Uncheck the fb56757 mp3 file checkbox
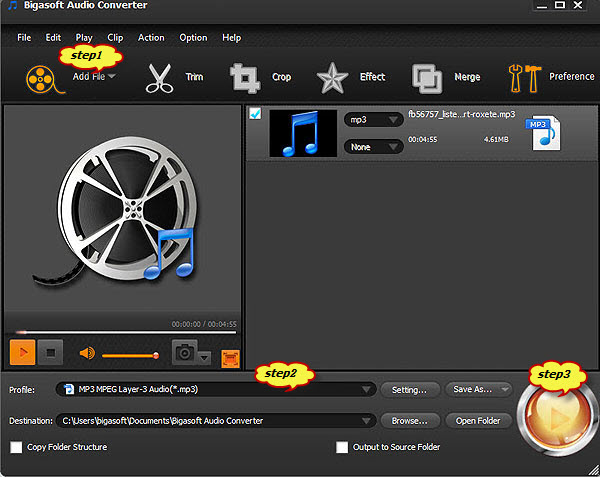This screenshot has width=600, height=477. (x=255, y=114)
